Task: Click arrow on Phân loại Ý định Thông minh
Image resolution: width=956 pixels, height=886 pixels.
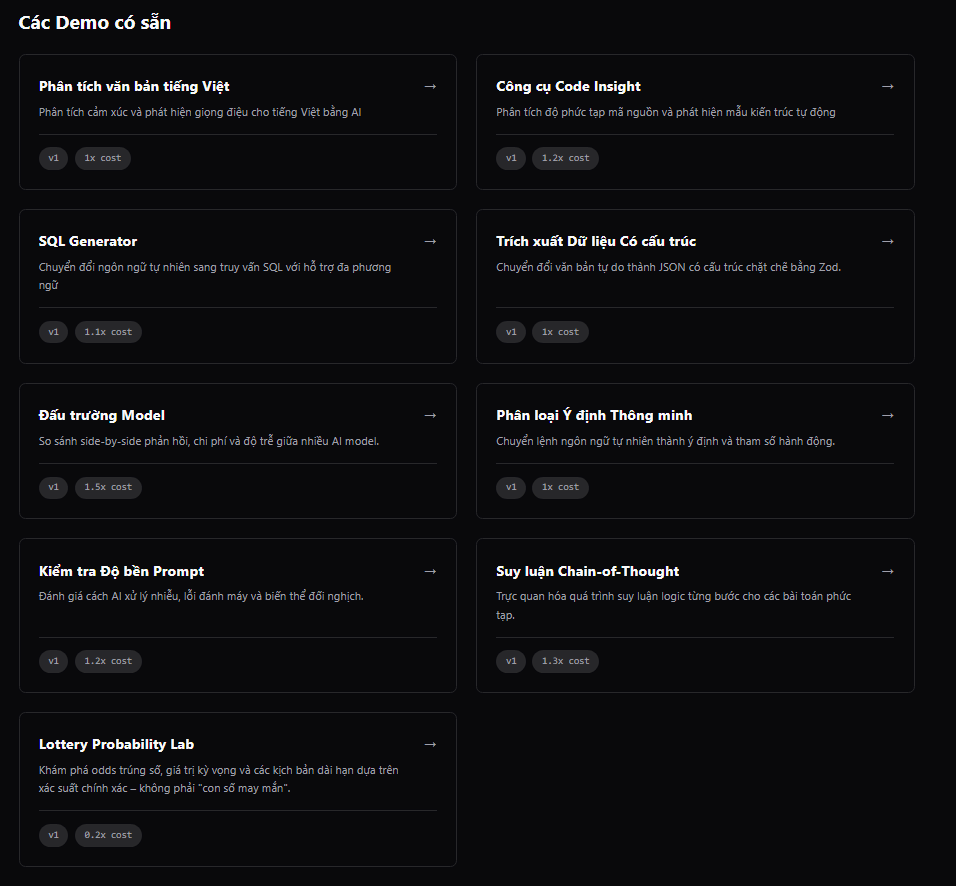Action: click(887, 415)
